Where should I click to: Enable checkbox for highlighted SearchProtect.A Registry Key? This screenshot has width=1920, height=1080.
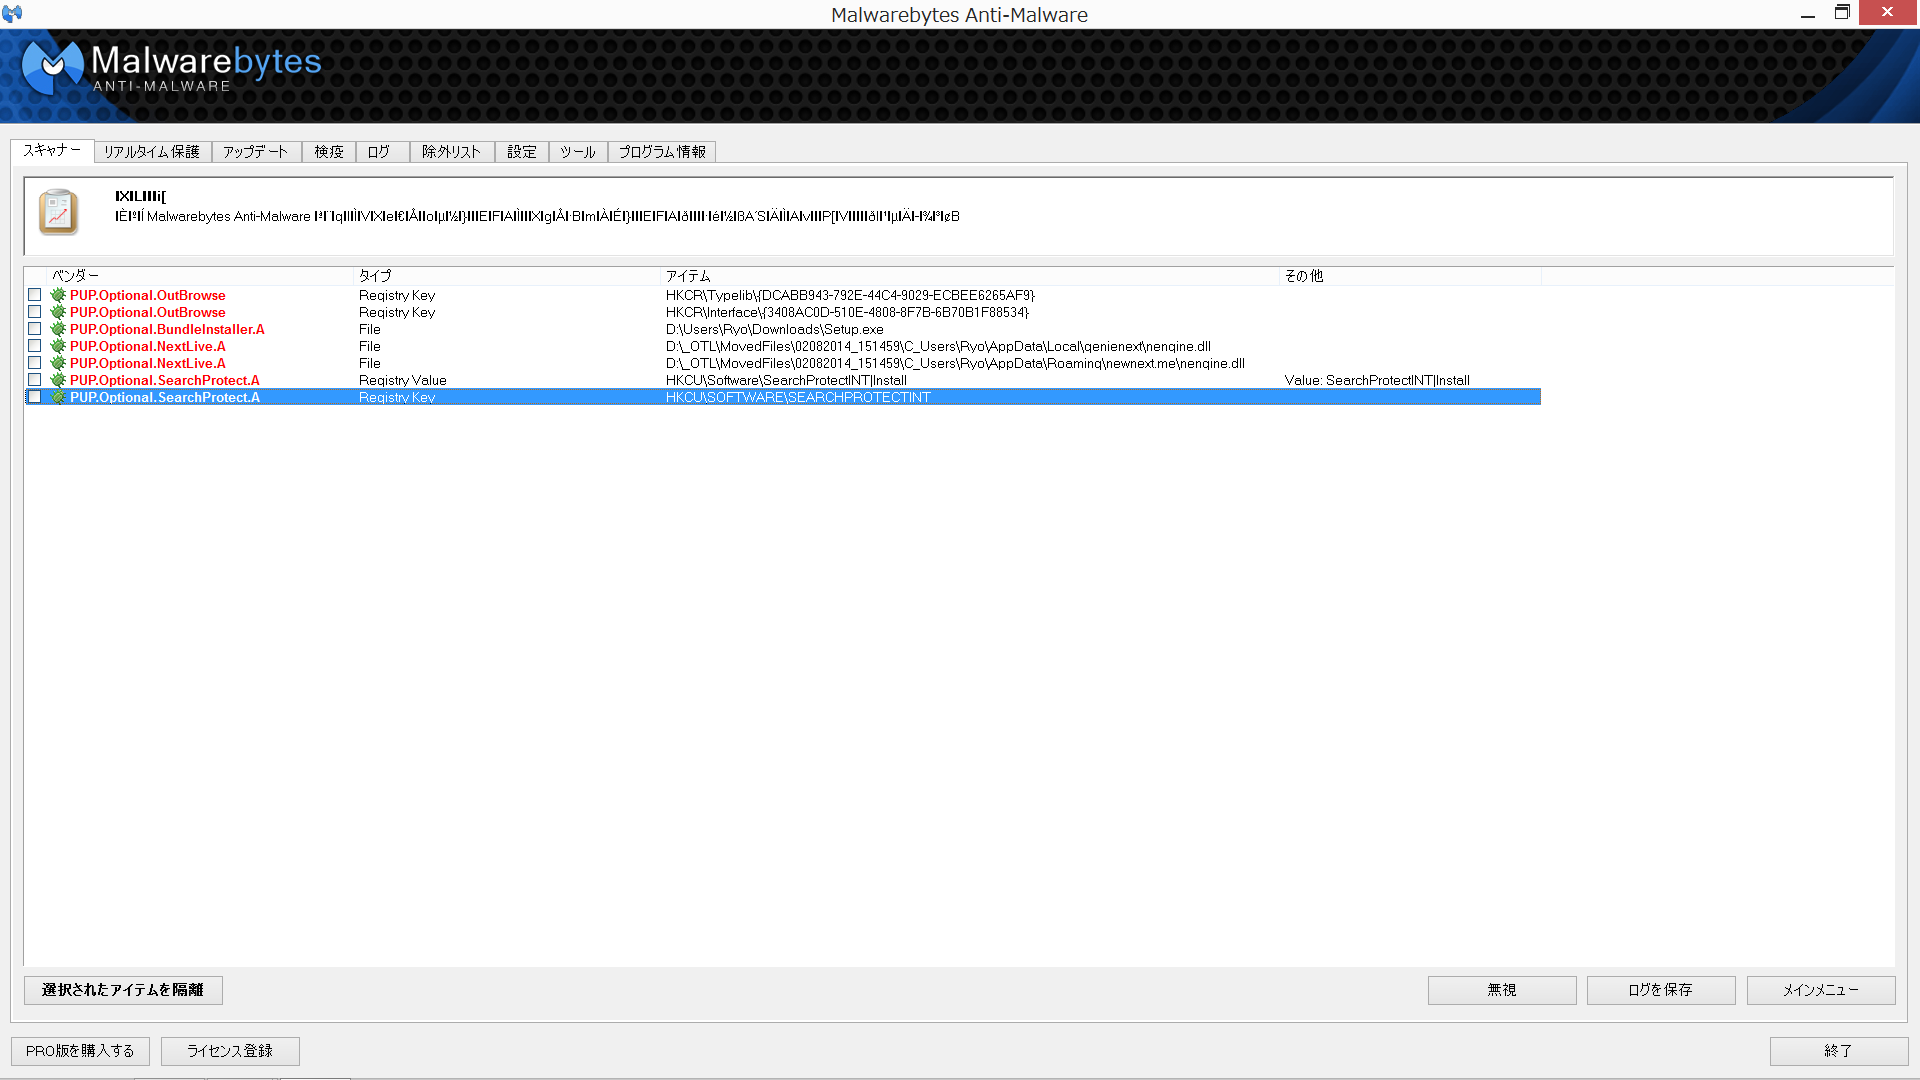point(35,397)
